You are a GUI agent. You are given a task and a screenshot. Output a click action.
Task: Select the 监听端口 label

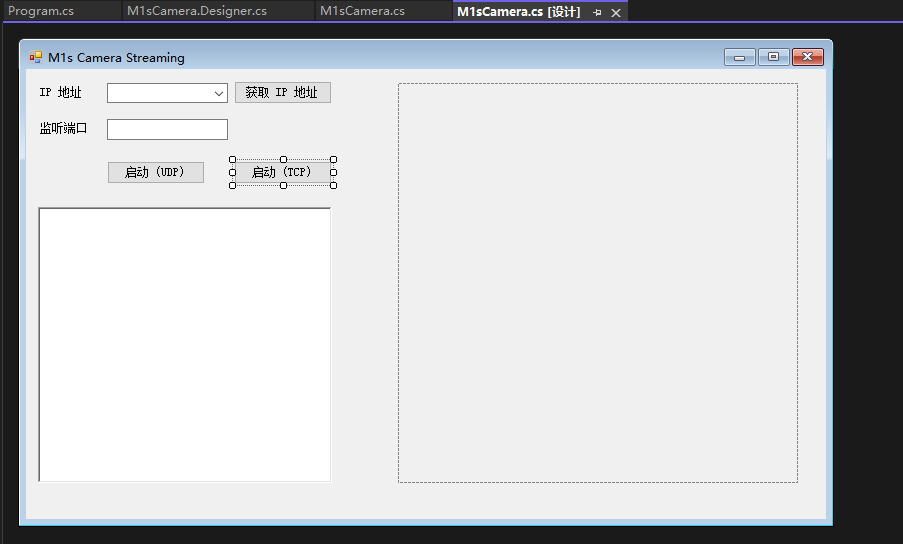coord(63,128)
